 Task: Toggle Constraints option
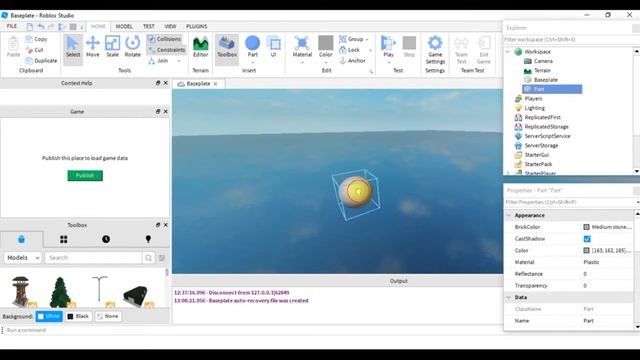click(x=167, y=50)
